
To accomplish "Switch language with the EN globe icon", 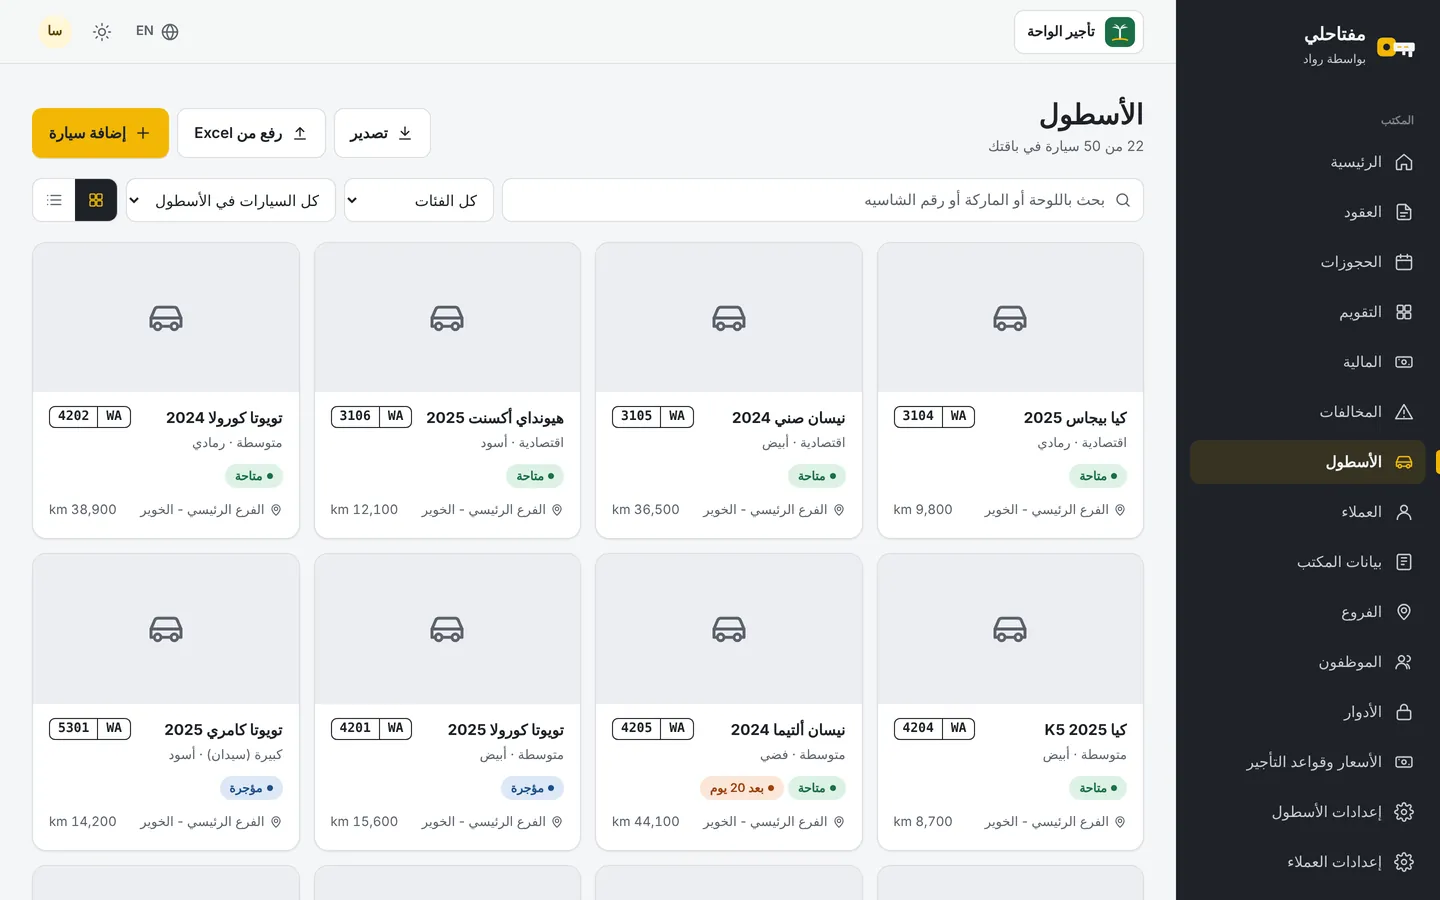I will point(157,32).
